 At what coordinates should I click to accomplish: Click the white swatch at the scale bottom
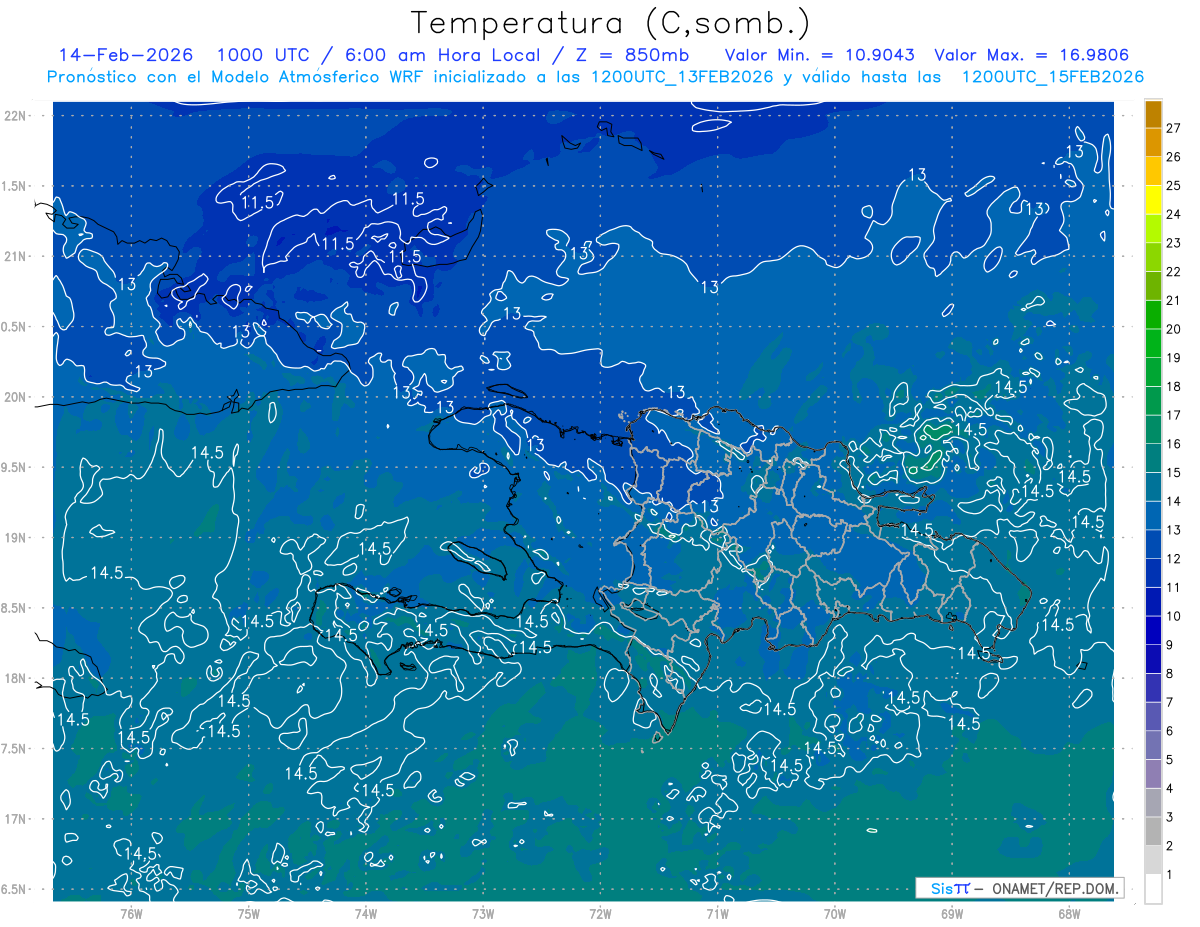[1153, 889]
